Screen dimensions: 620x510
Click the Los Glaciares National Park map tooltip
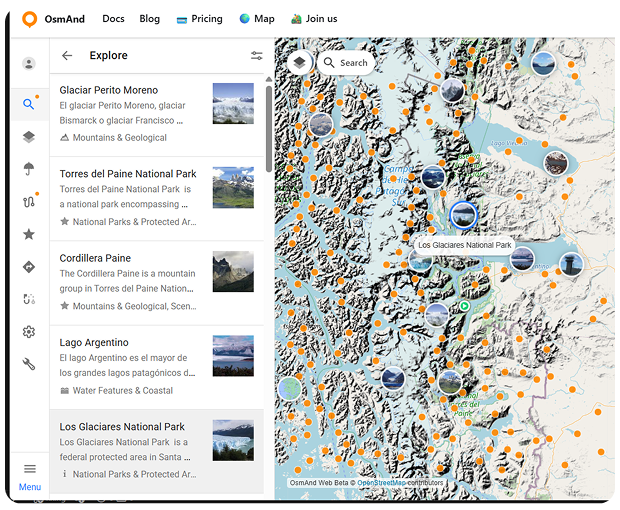click(465, 245)
